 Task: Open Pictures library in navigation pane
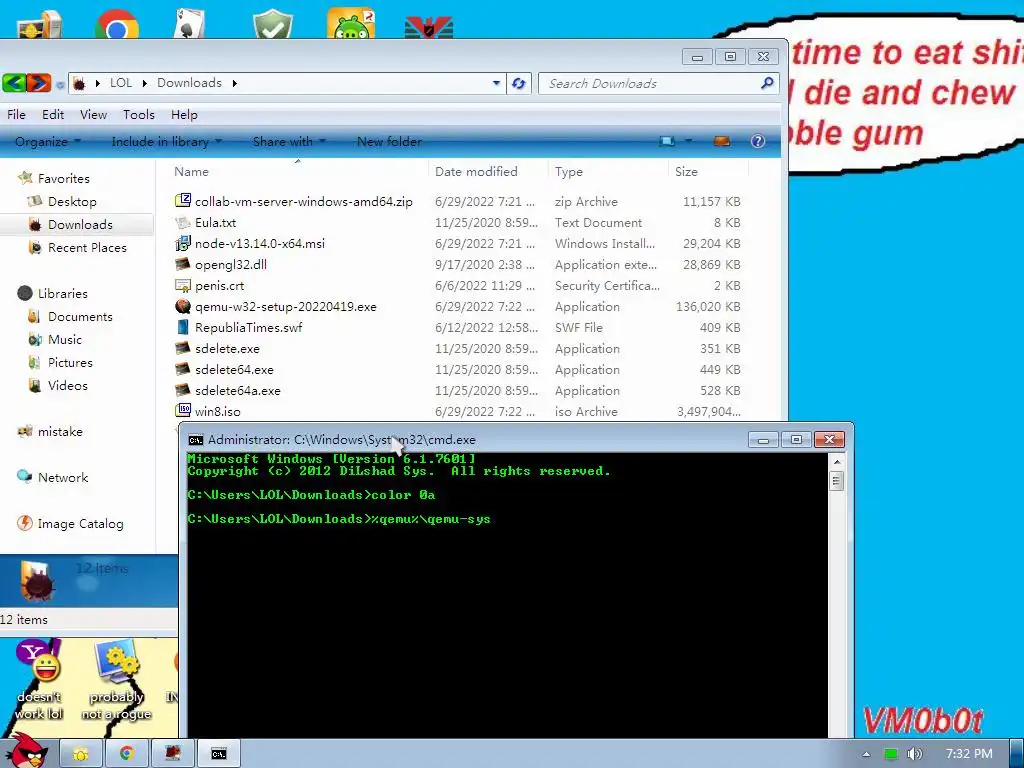pyautogui.click(x=70, y=362)
